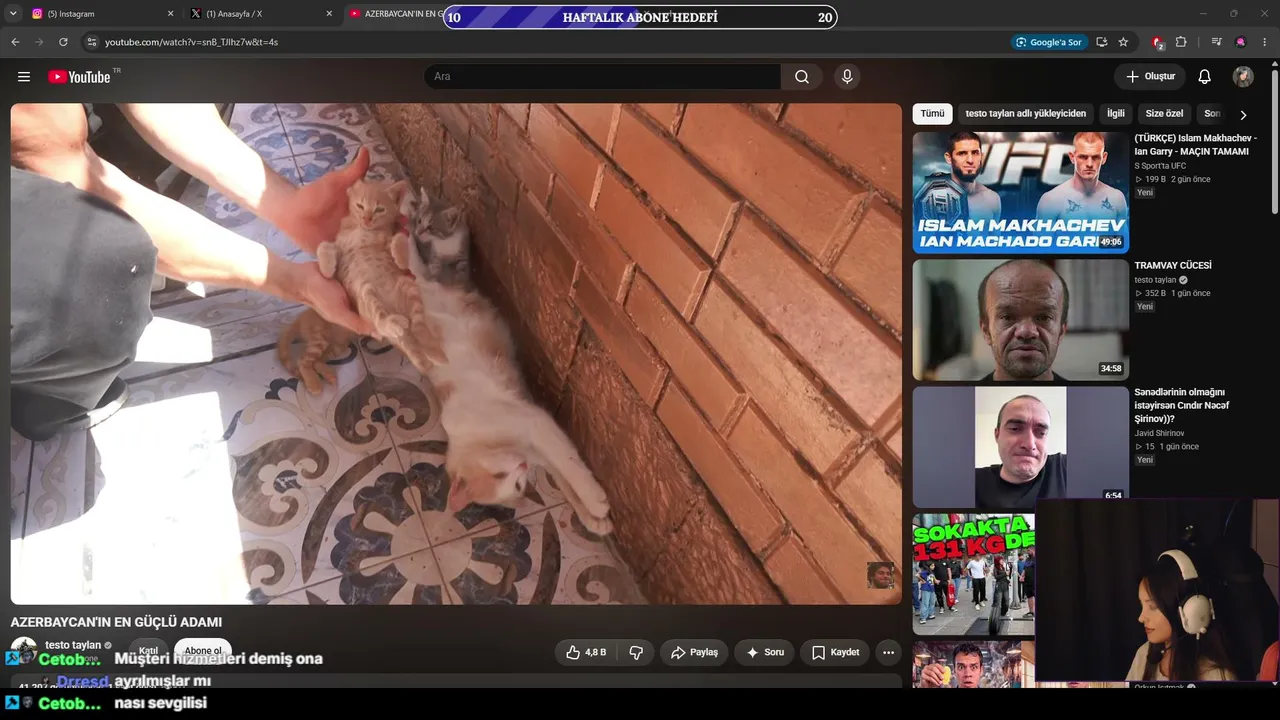Open the Islam Makhachev UFC video thumbnail
The width and height of the screenshot is (1280, 720).
tap(1020, 192)
